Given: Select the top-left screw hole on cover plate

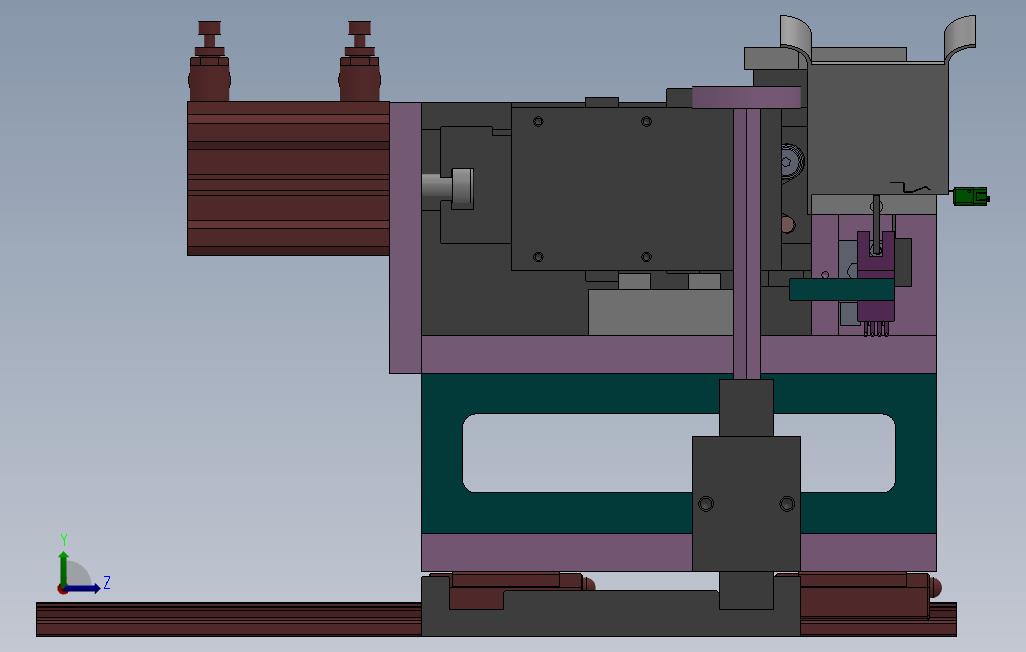Looking at the screenshot, I should tap(539, 122).
